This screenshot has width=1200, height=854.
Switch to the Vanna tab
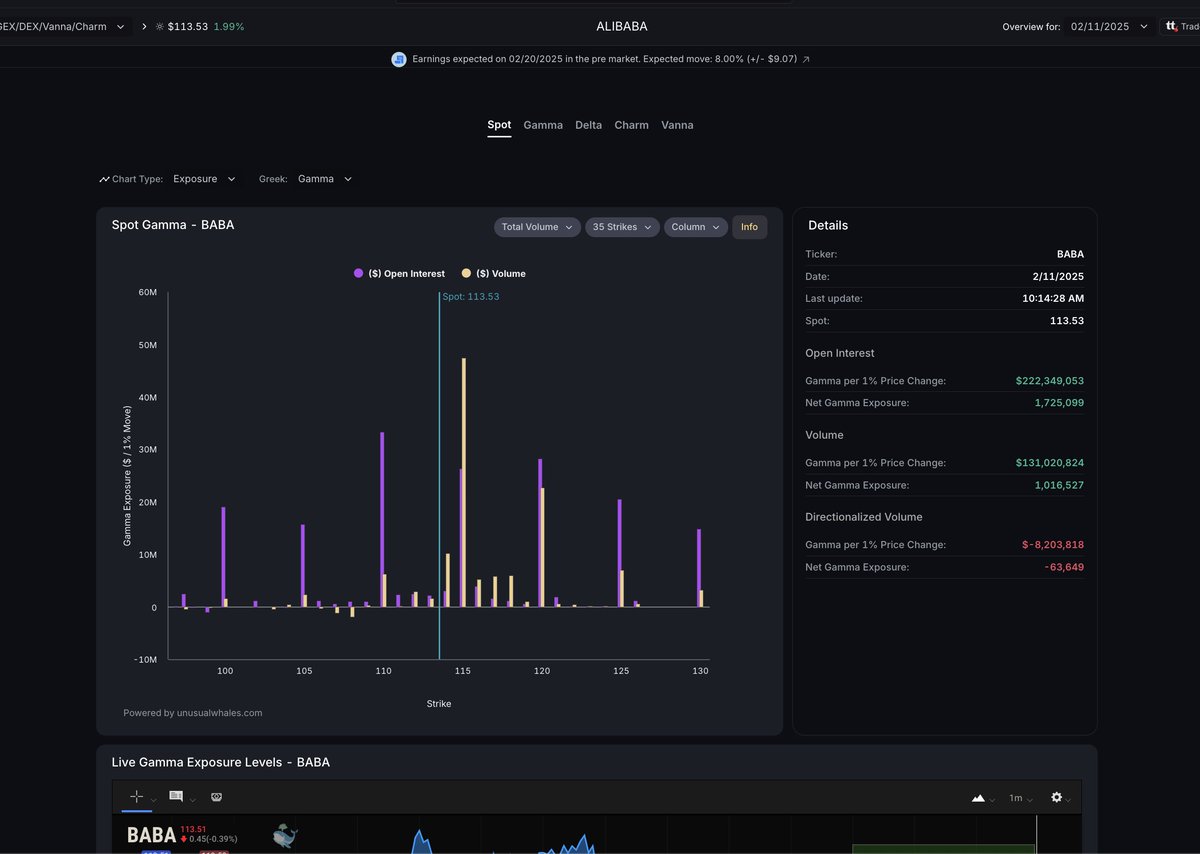(677, 125)
